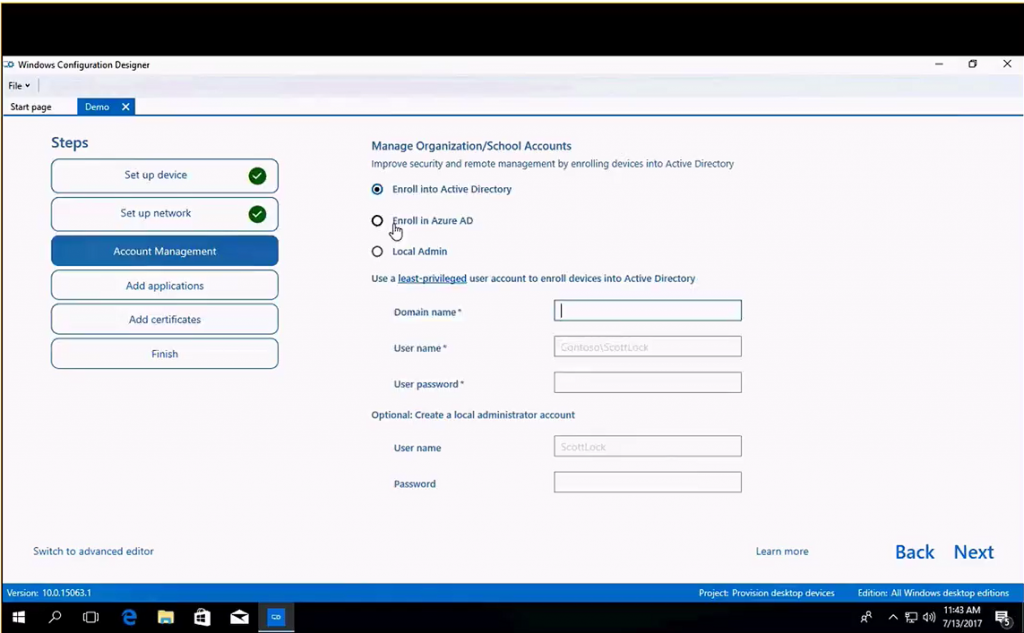Restore down the Configuration Designer window
Image resolution: width=1024 pixels, height=633 pixels.
pos(972,64)
